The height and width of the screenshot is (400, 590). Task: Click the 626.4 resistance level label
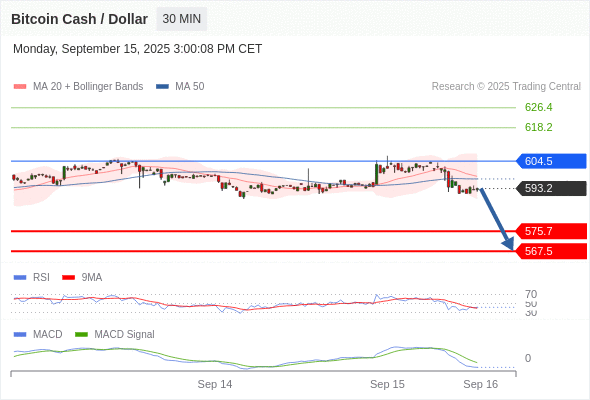pos(538,107)
